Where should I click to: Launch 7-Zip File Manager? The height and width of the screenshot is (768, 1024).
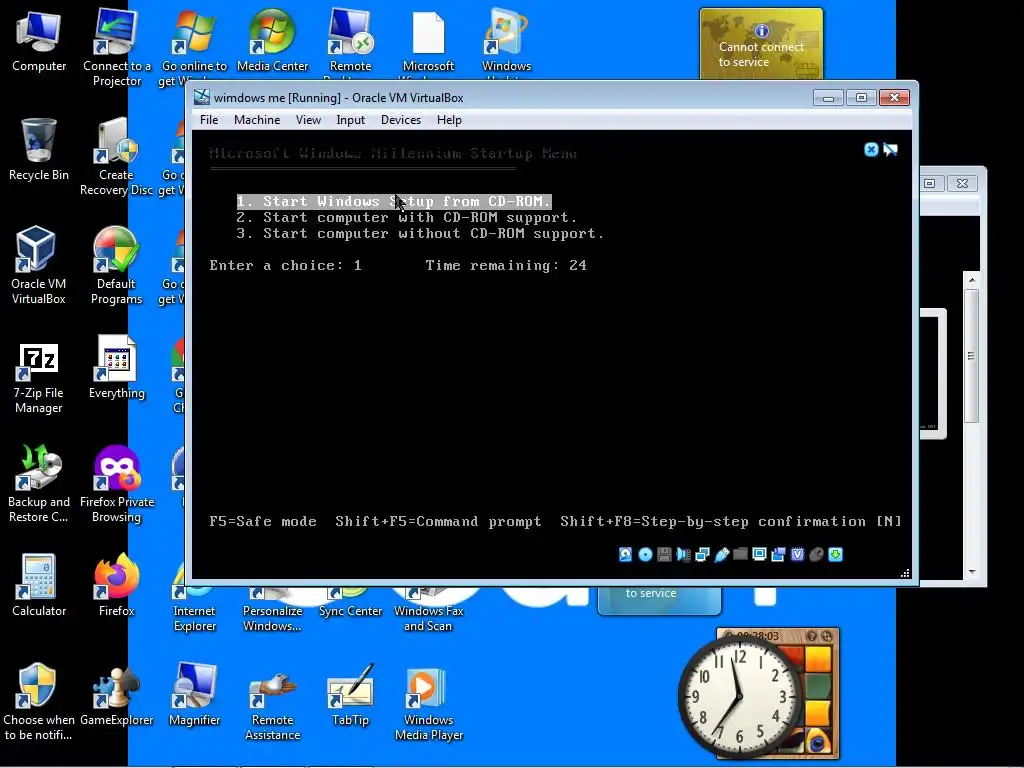coord(39,379)
